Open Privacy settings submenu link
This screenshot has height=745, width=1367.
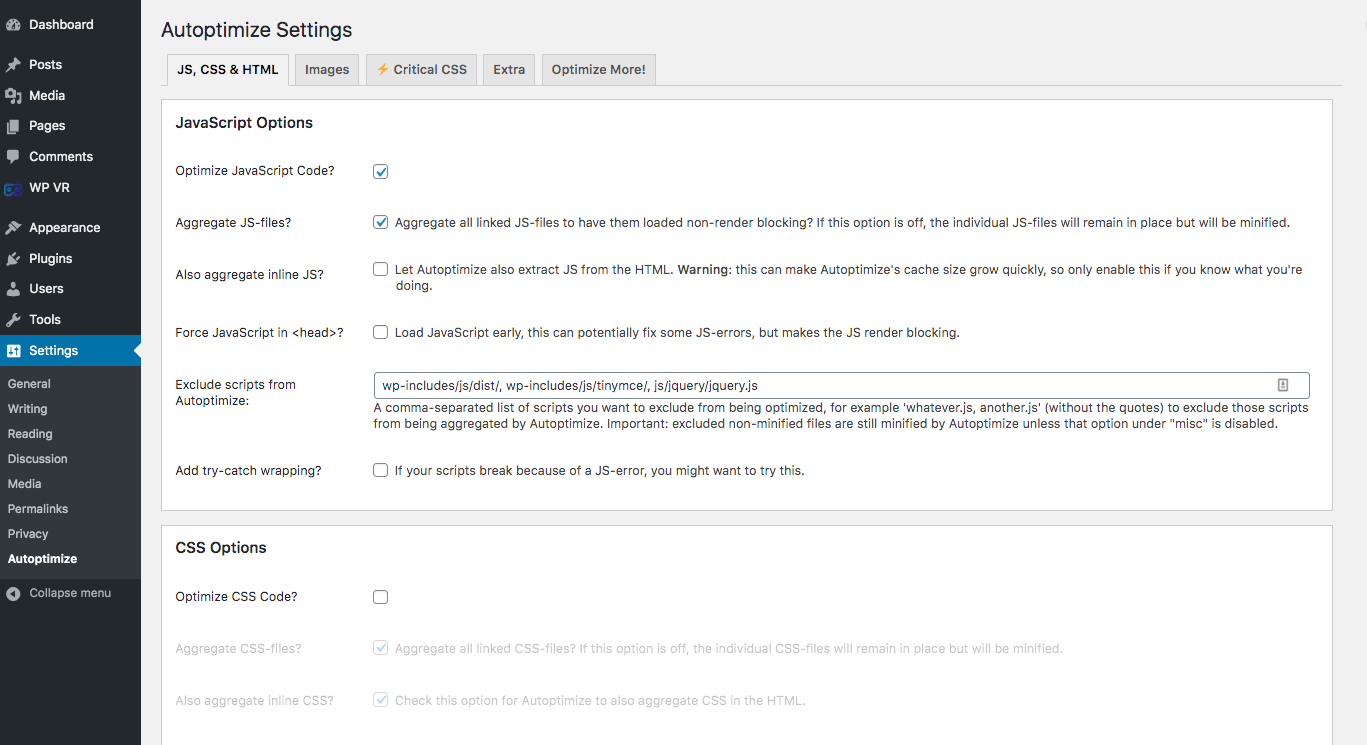[28, 534]
